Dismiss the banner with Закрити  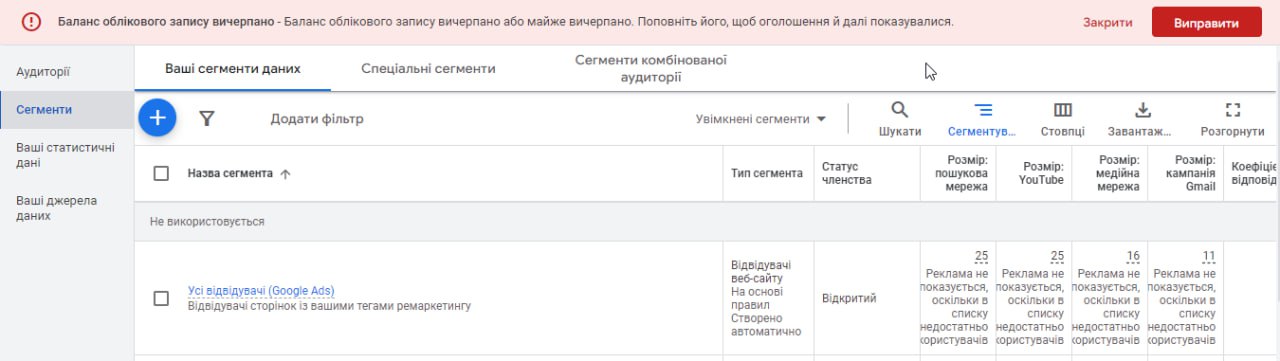1108,22
